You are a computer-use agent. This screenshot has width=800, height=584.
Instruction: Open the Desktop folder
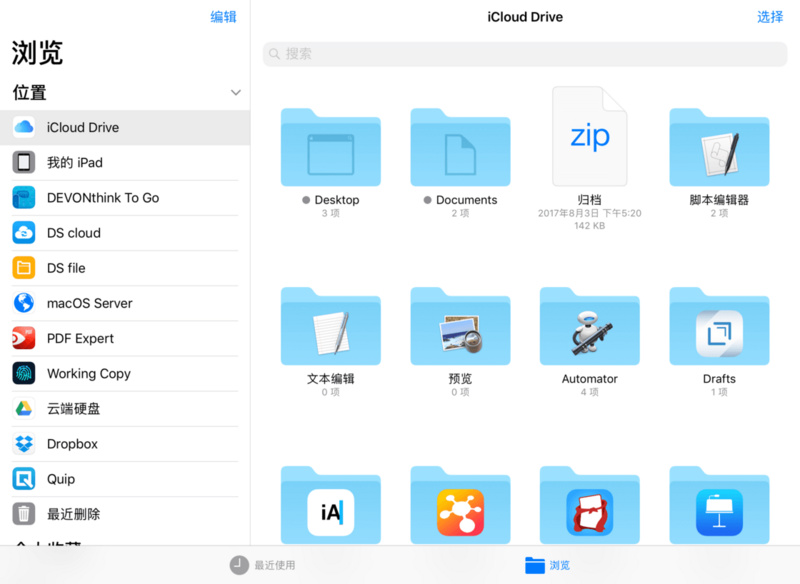point(331,148)
